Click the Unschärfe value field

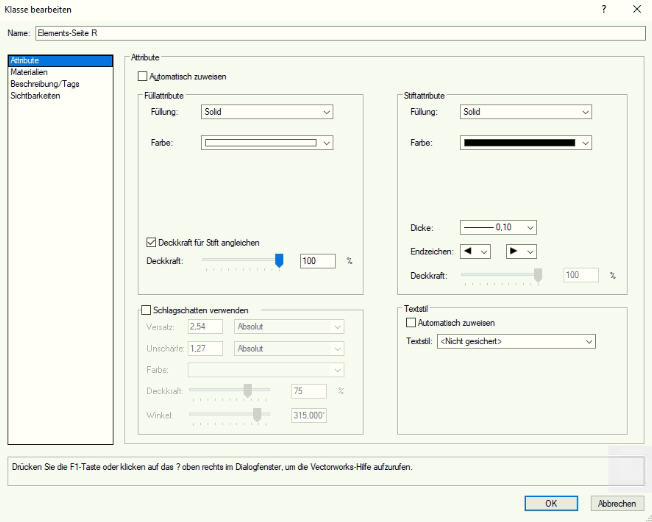tap(205, 349)
